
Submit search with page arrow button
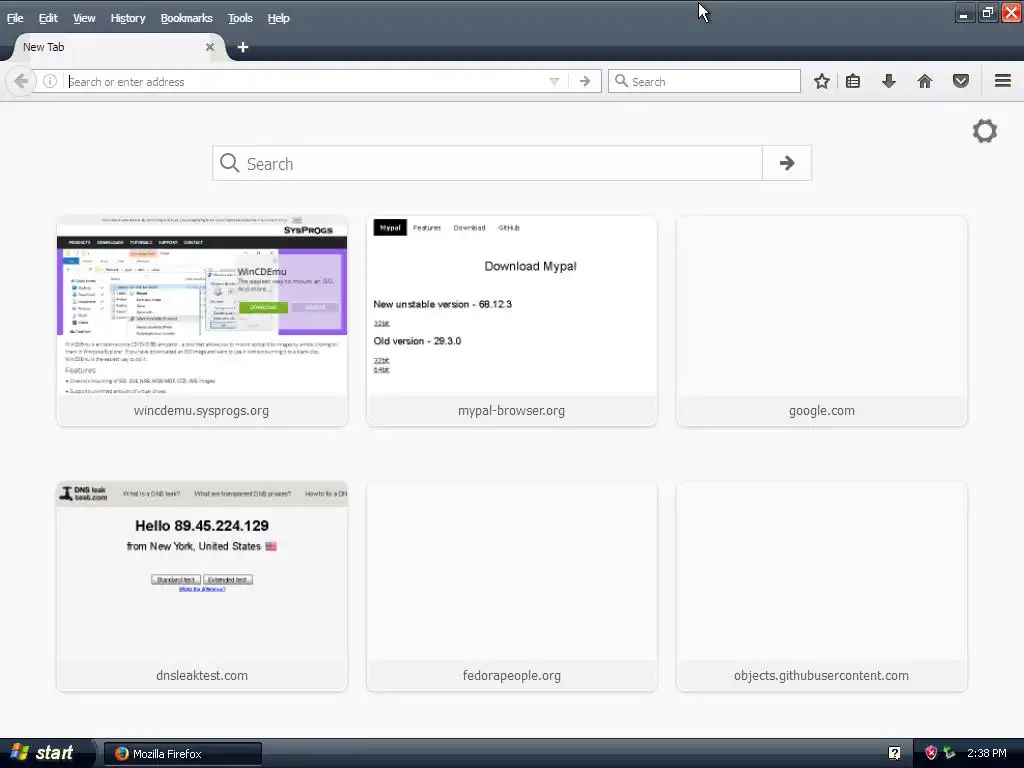(787, 163)
